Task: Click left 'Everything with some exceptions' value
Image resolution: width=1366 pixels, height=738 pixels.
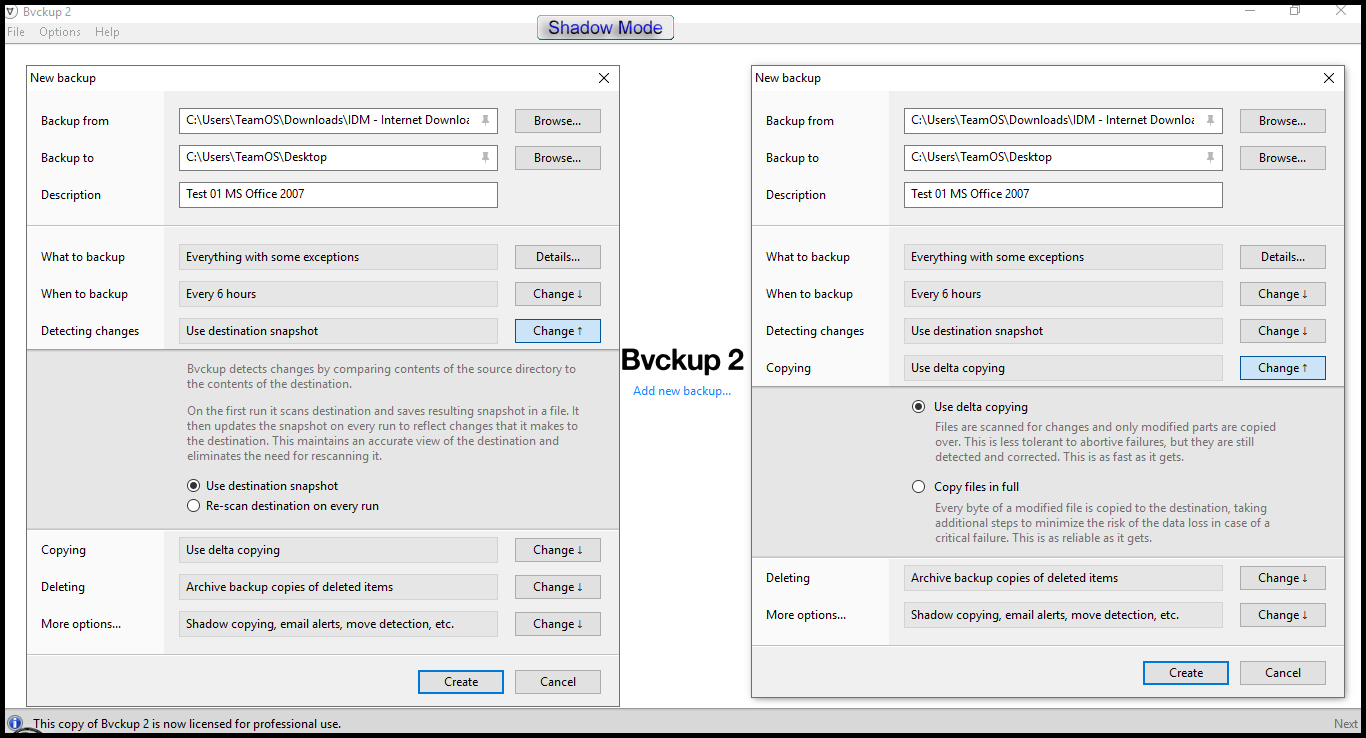Action: 338,257
